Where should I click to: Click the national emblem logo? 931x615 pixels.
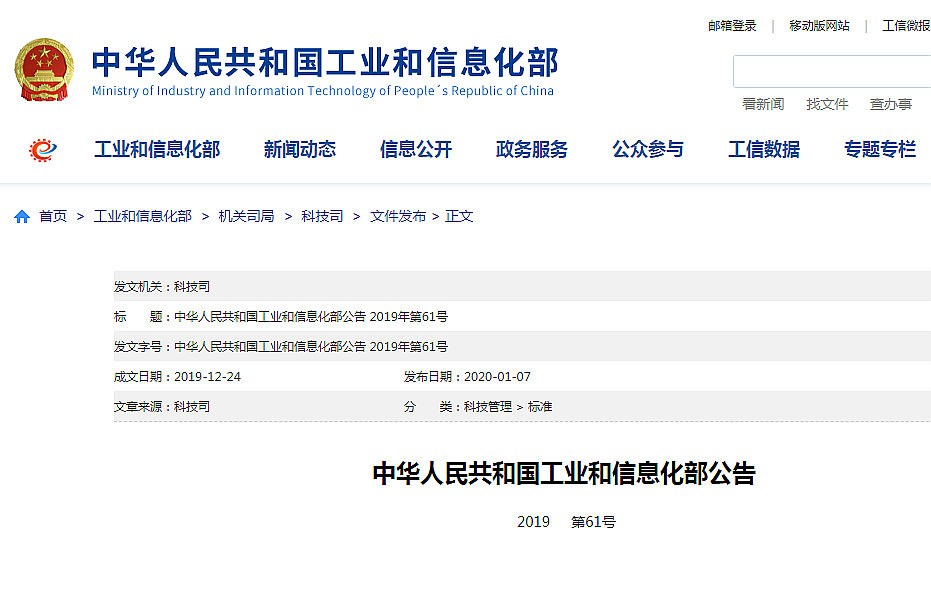pos(44,69)
